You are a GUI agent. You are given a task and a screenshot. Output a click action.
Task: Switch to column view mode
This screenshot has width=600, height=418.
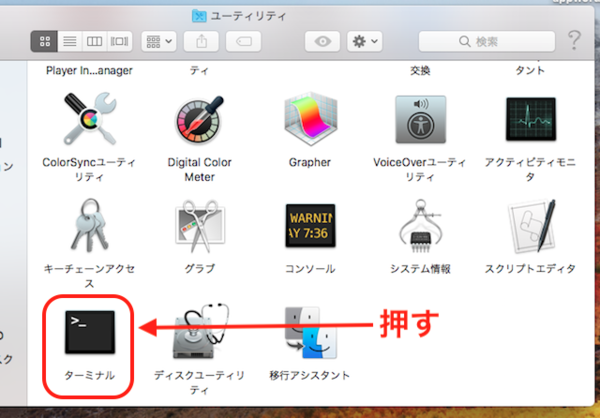pyautogui.click(x=94, y=41)
